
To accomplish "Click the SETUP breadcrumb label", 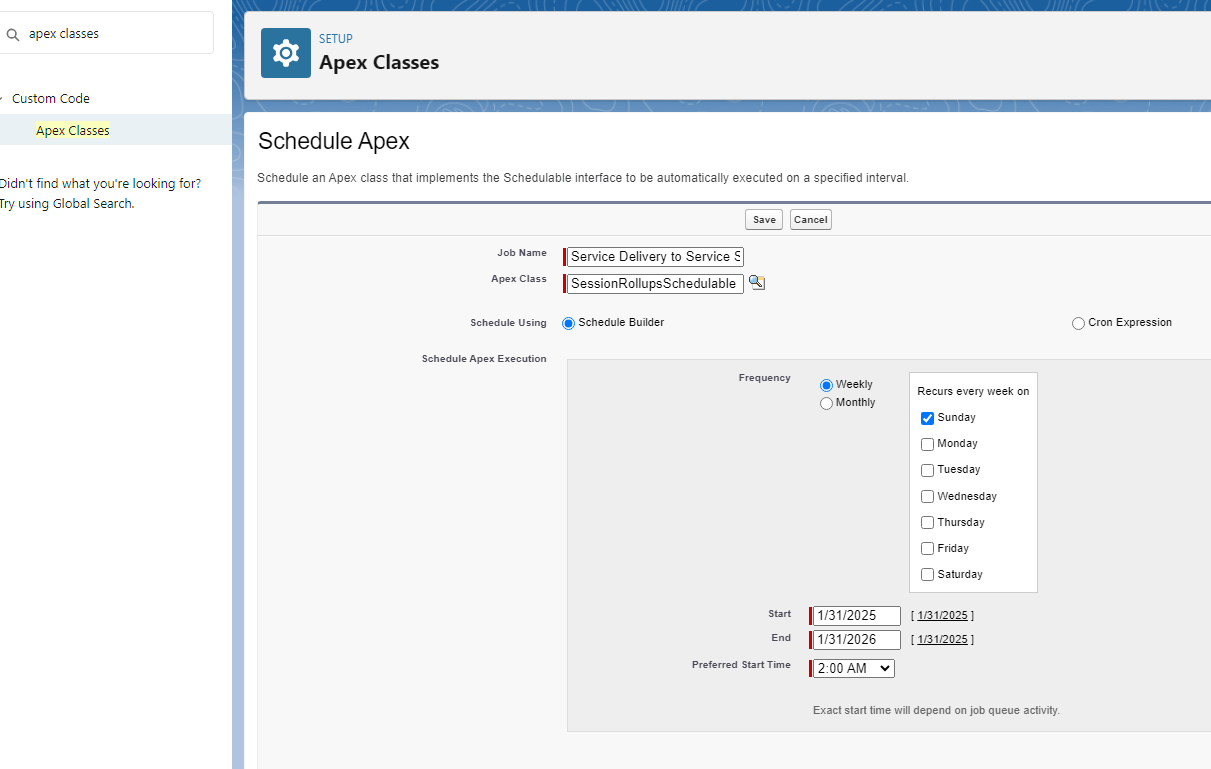I will [x=336, y=39].
